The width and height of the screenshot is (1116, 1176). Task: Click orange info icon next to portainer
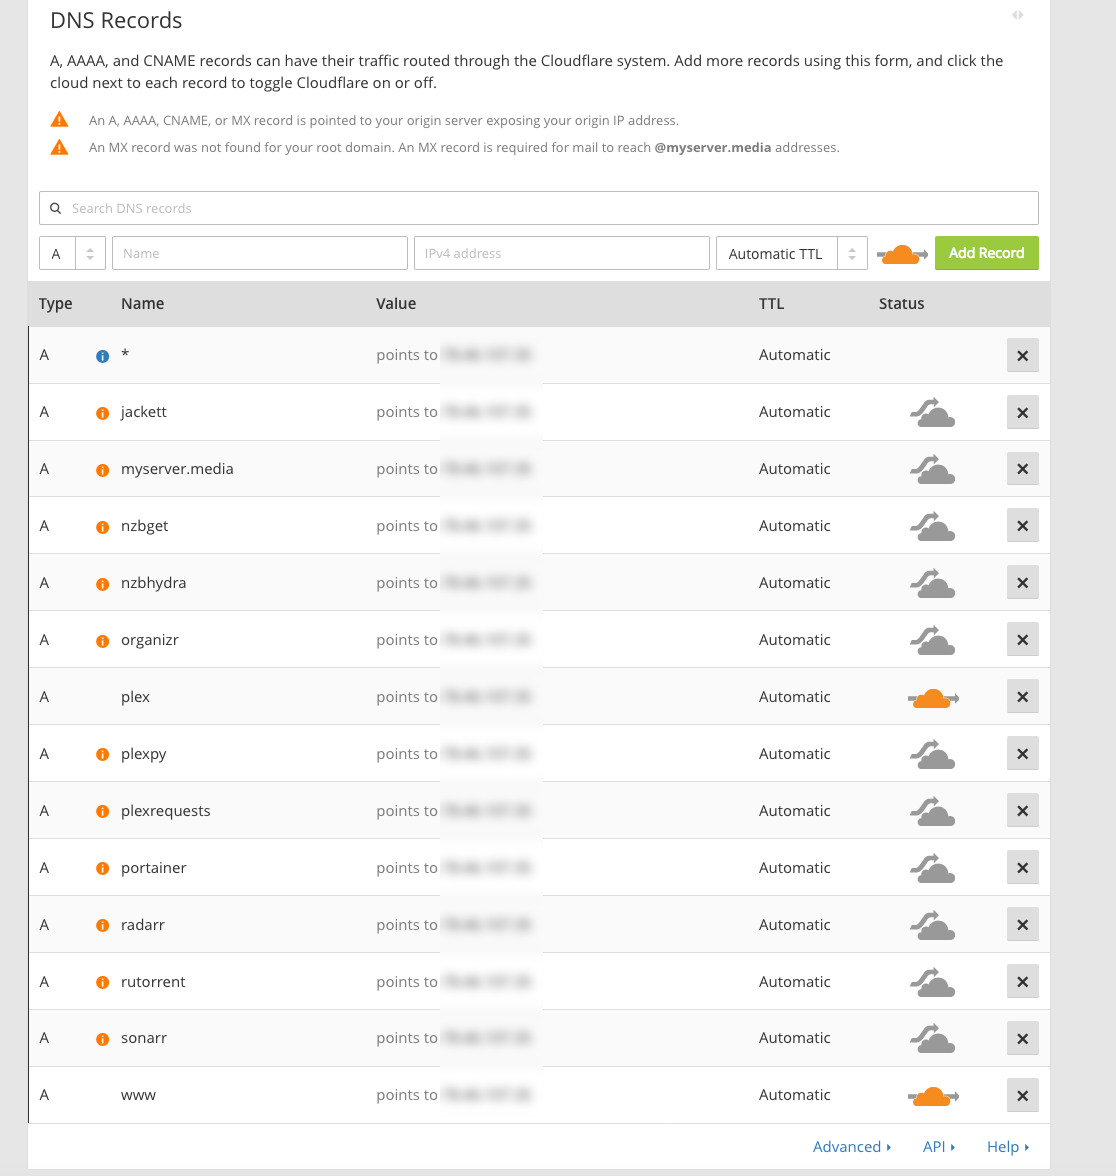[x=103, y=868]
